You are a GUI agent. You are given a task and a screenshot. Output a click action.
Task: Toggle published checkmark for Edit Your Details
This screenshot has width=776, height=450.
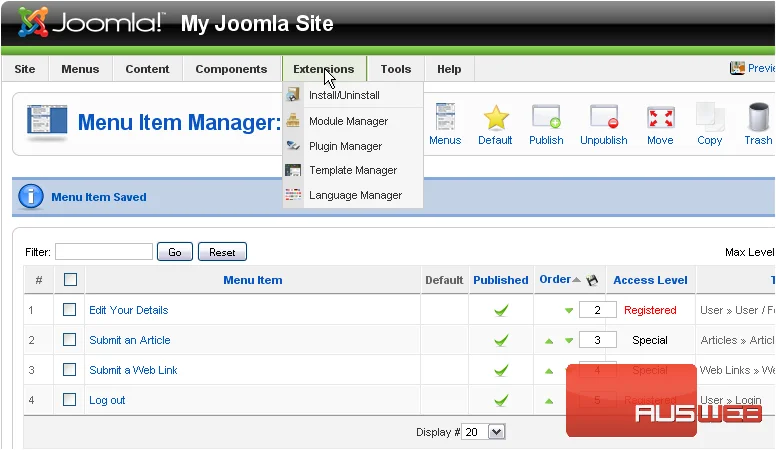(501, 310)
